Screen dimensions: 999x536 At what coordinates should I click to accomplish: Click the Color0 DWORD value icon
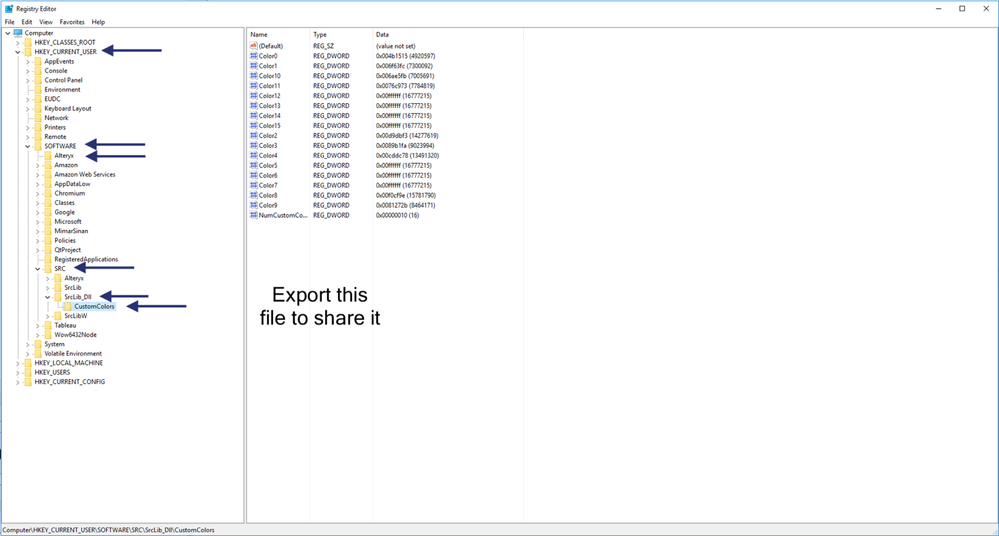click(x=254, y=56)
